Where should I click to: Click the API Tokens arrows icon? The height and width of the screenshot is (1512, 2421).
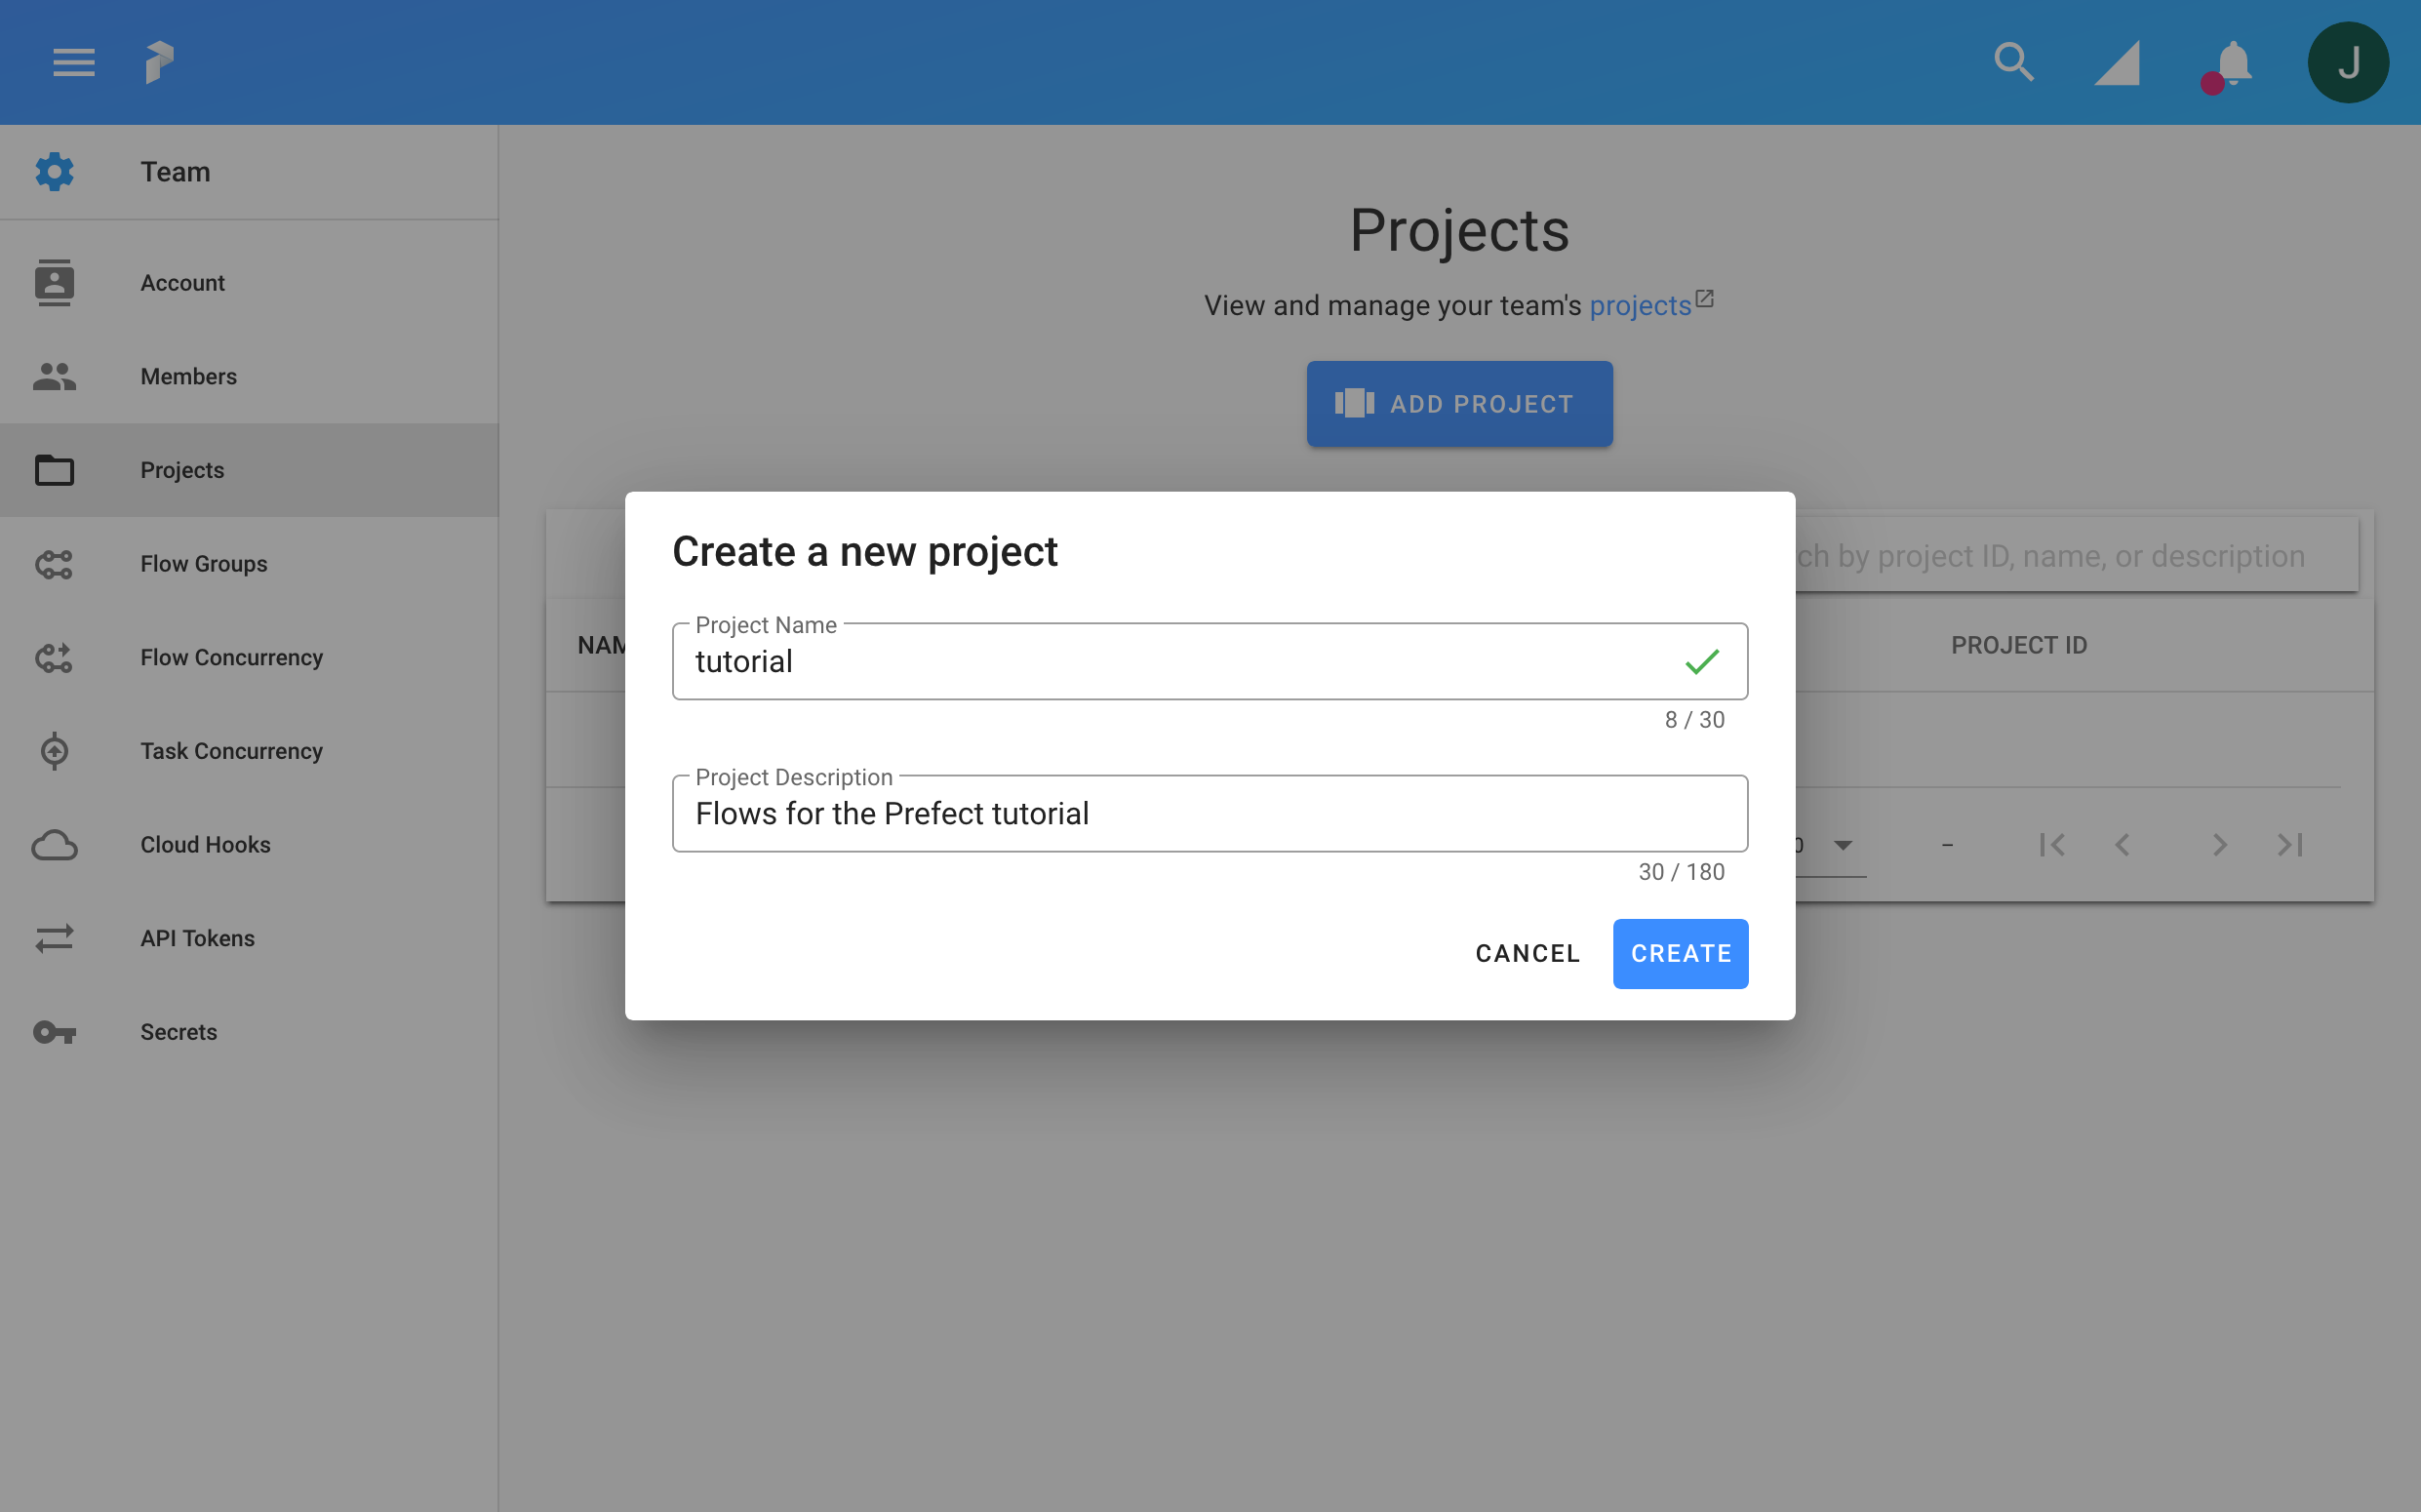pos(54,938)
